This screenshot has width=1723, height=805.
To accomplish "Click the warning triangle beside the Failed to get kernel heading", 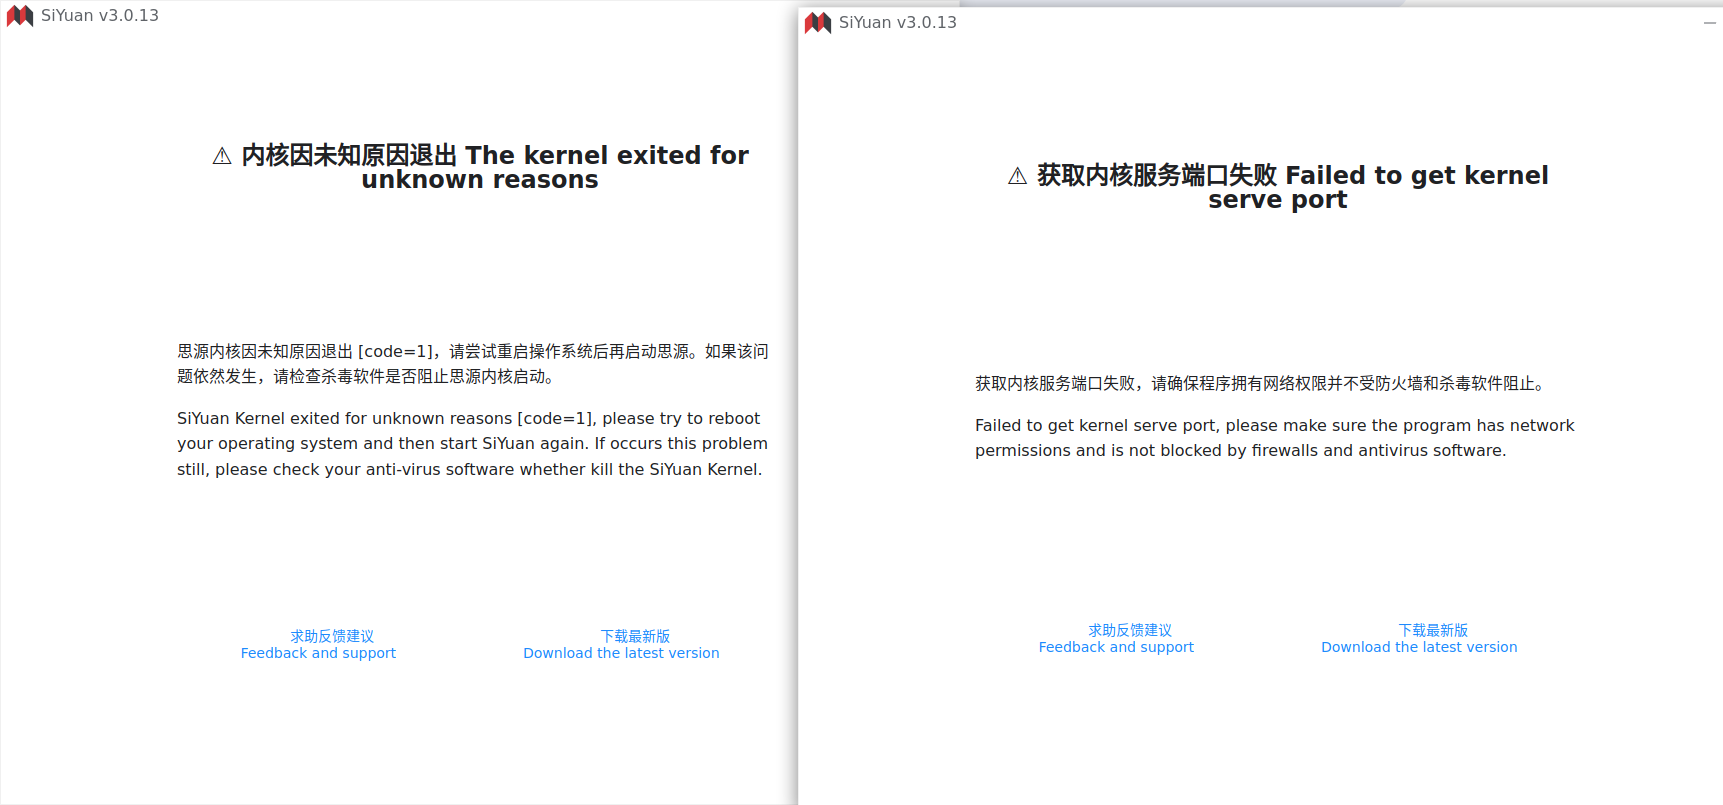I will (x=1017, y=176).
